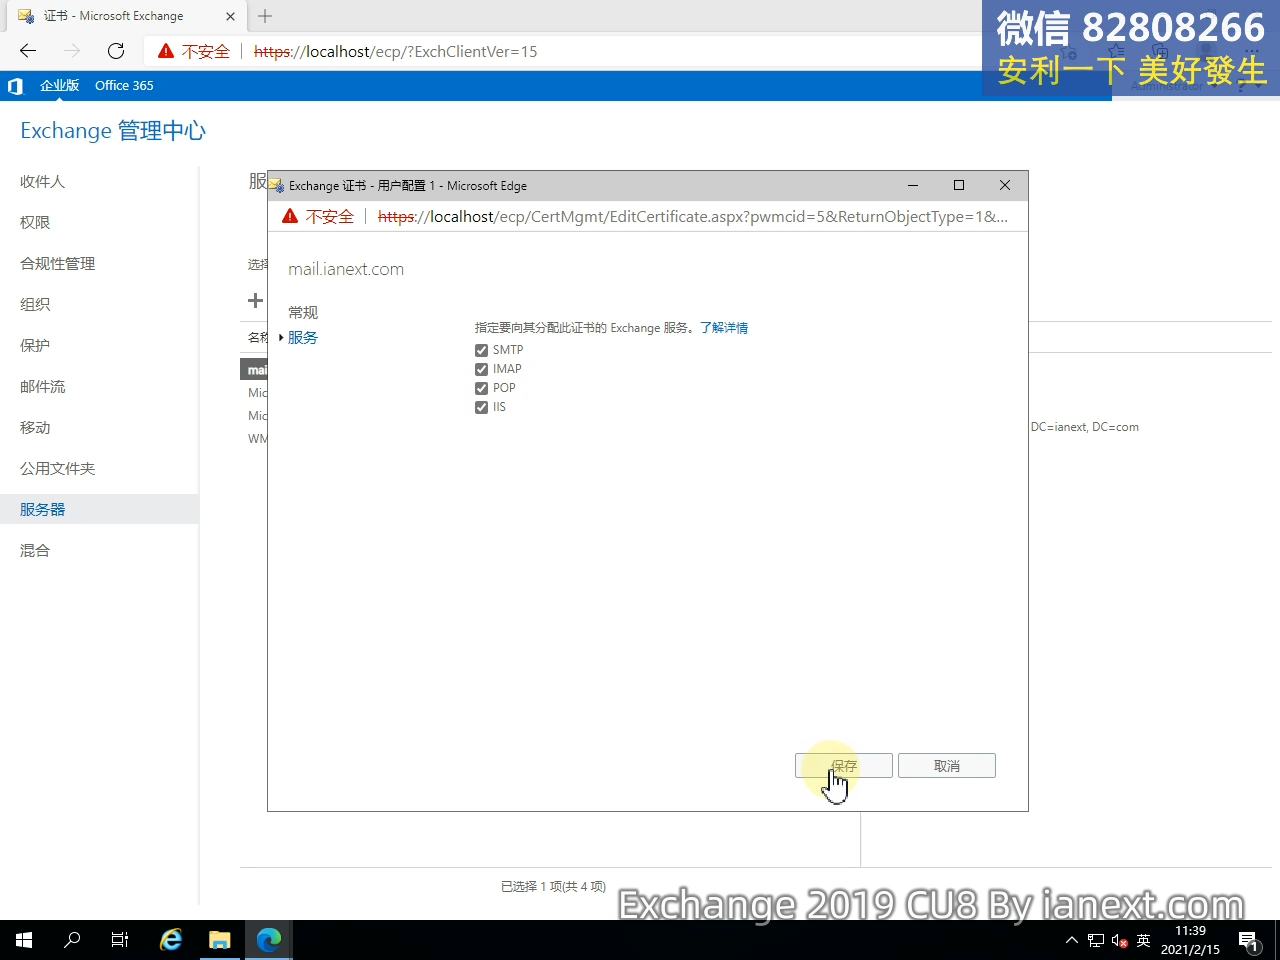Click the main browser 不安全 warning icon
This screenshot has height=960, width=1280.
166,51
